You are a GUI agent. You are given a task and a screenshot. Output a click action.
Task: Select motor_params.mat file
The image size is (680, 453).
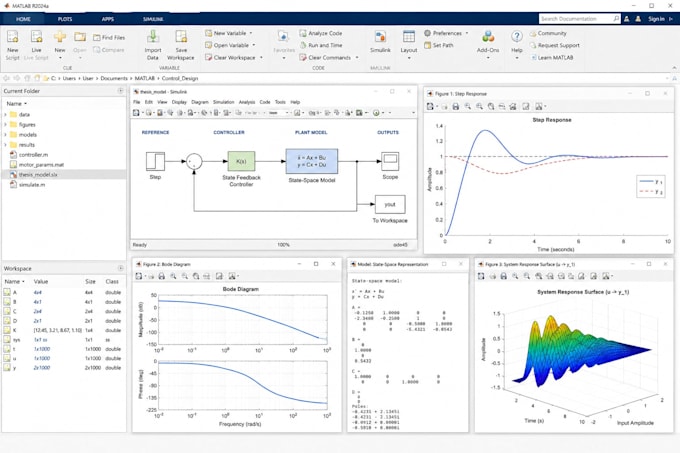coord(63,165)
